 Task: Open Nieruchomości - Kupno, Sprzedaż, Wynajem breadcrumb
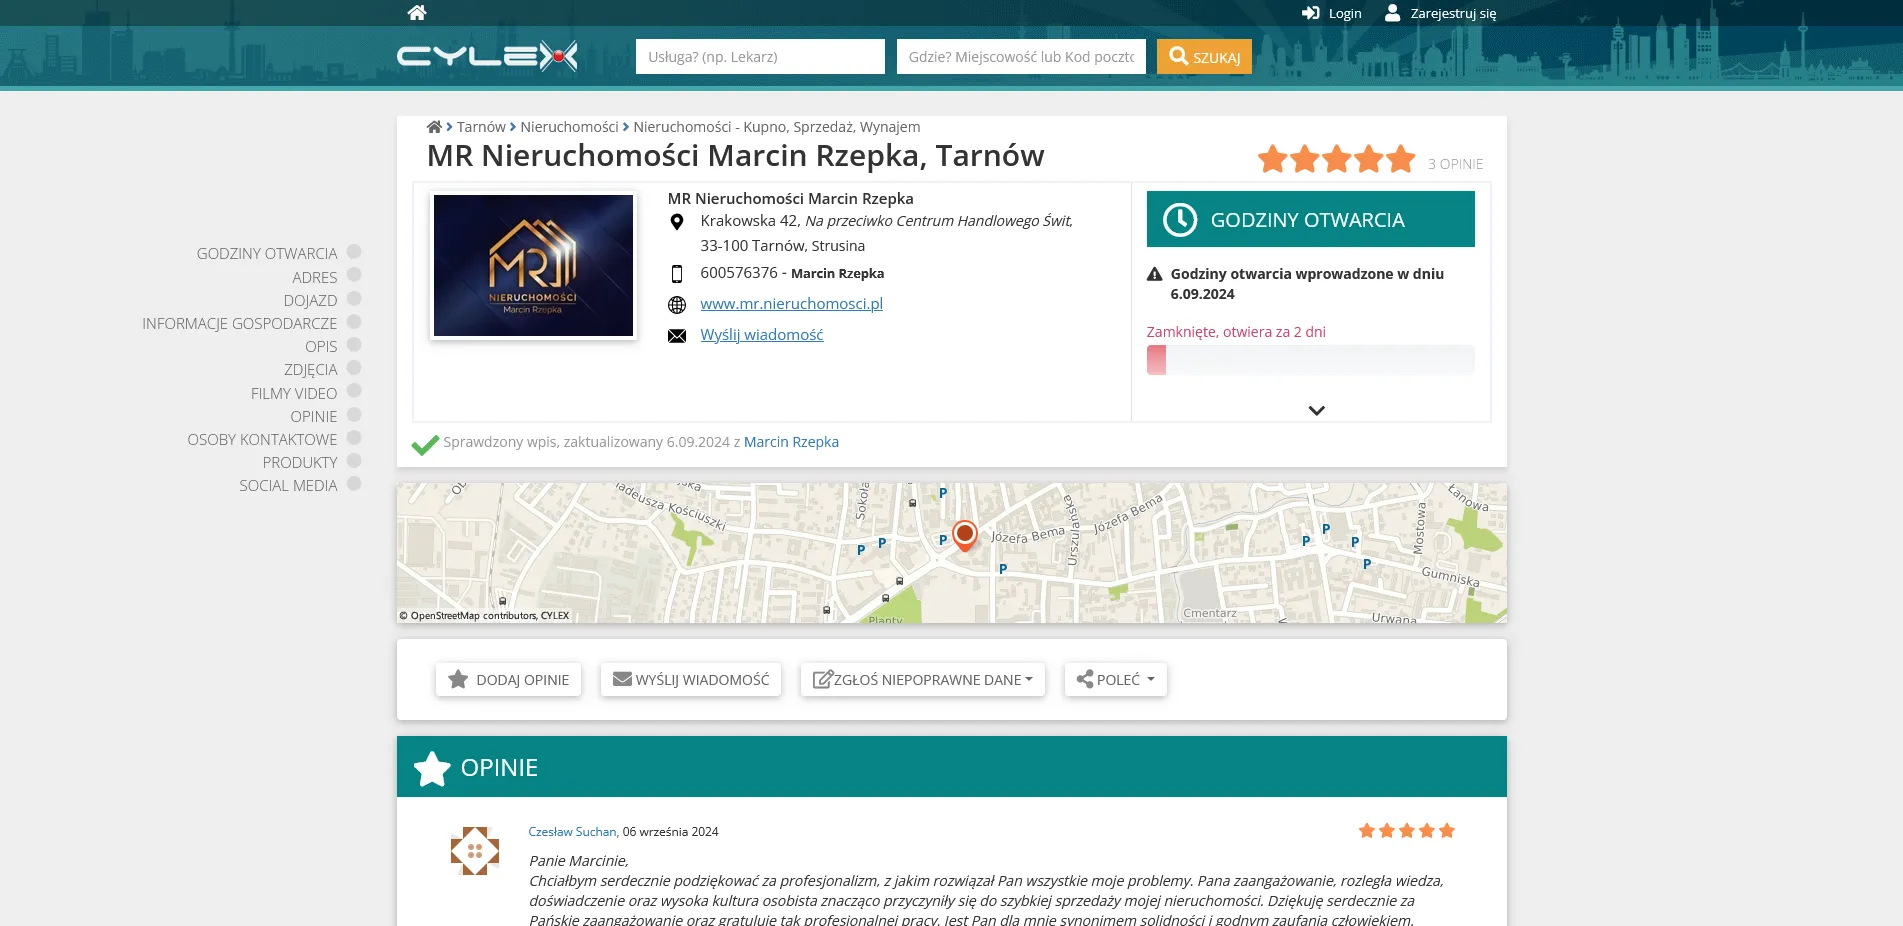(x=776, y=127)
